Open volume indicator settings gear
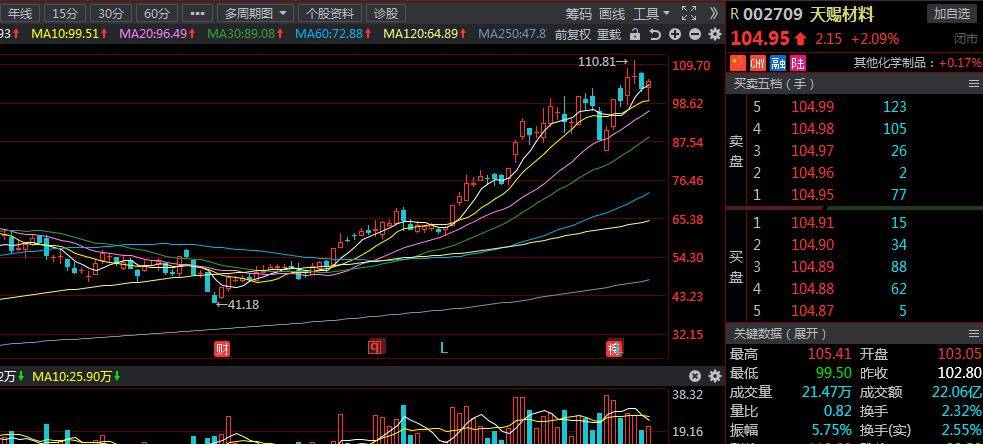This screenshot has height=444, width=983. point(714,376)
